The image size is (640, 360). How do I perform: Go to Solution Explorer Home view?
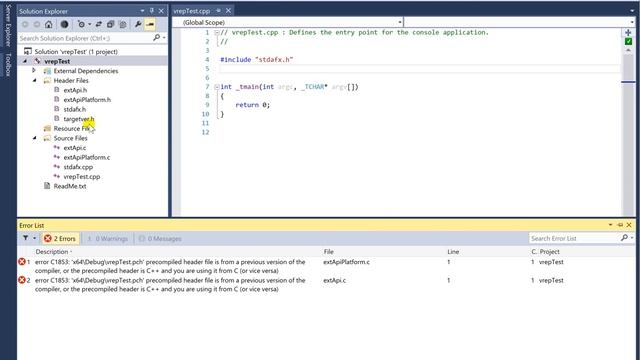tap(49, 24)
